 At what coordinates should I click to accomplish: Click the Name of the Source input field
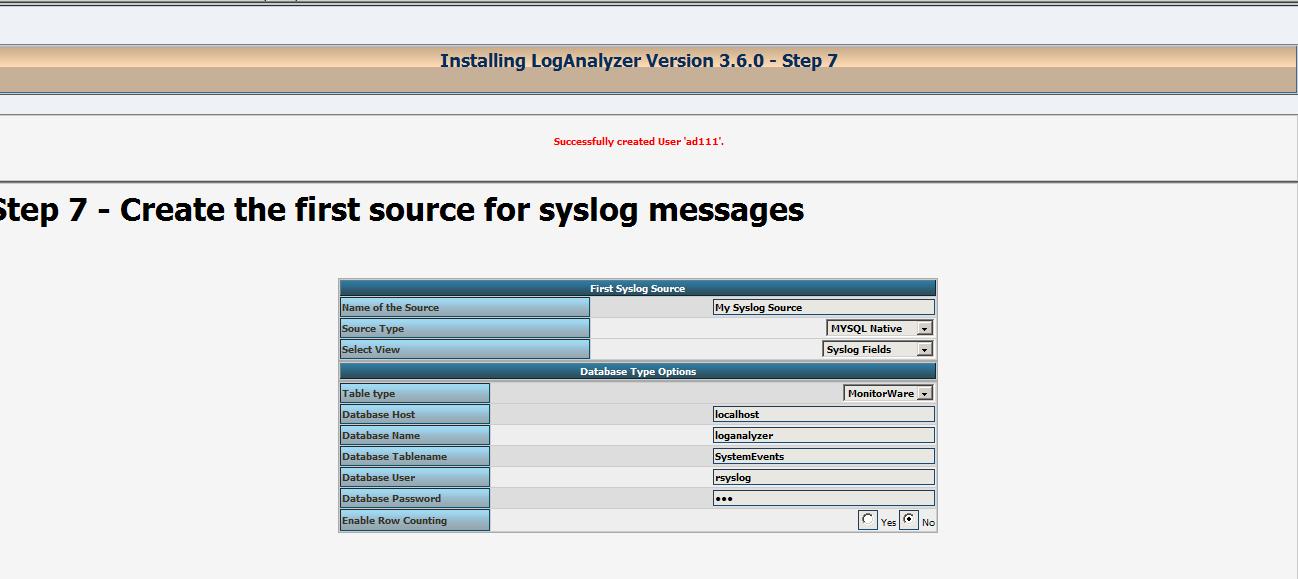pyautogui.click(x=823, y=307)
